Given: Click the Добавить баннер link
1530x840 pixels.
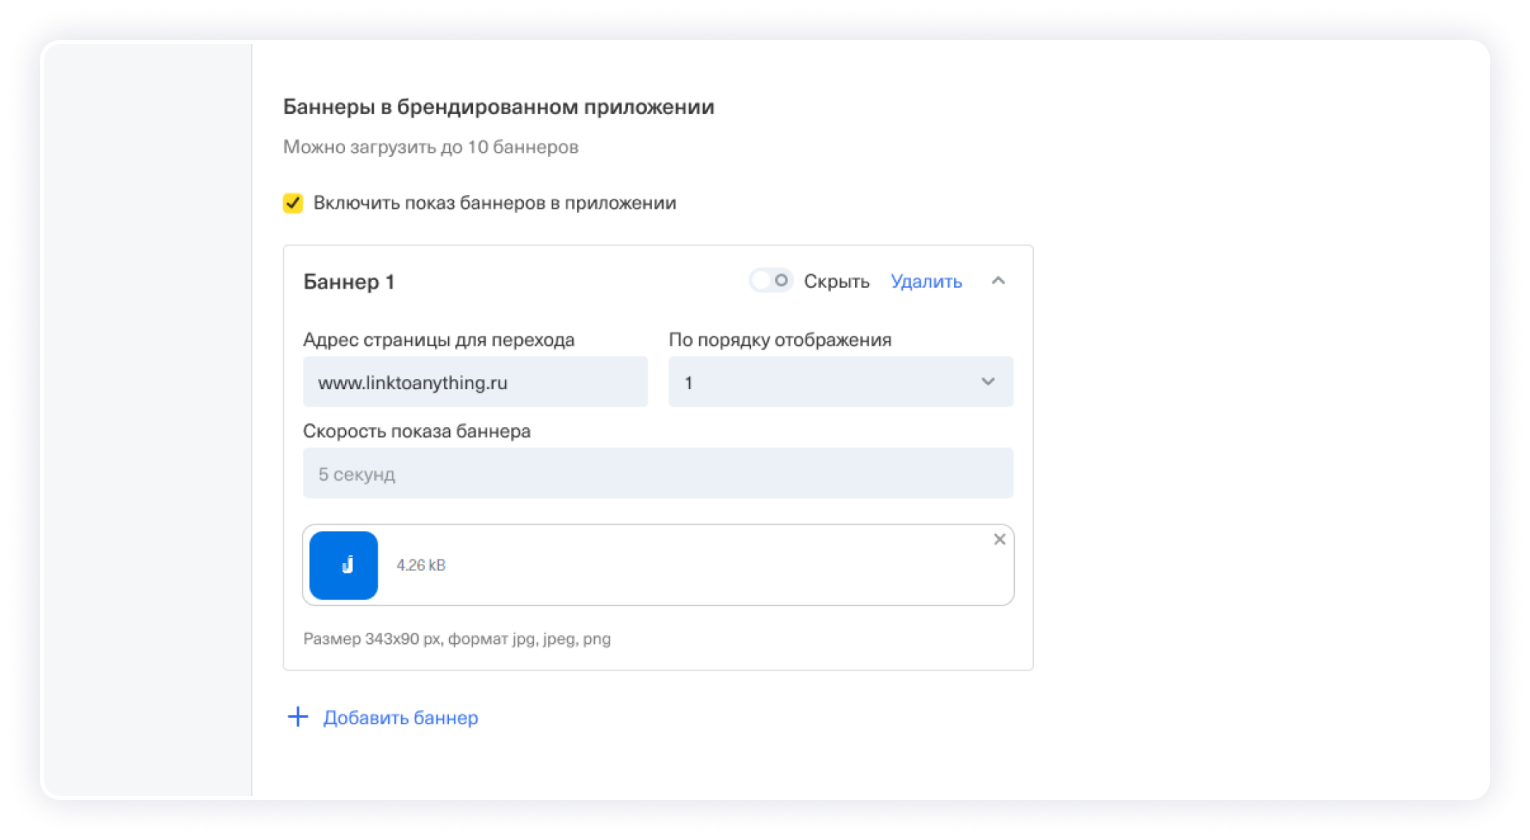Looking at the screenshot, I should 400,718.
